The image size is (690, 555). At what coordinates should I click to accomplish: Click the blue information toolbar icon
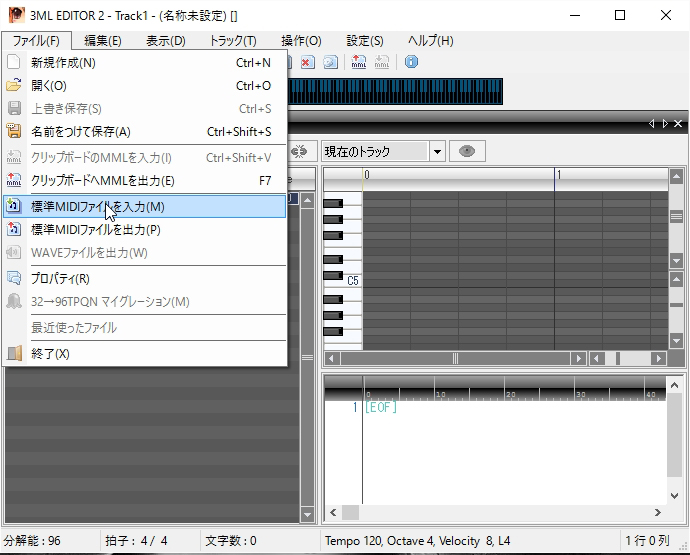click(411, 62)
